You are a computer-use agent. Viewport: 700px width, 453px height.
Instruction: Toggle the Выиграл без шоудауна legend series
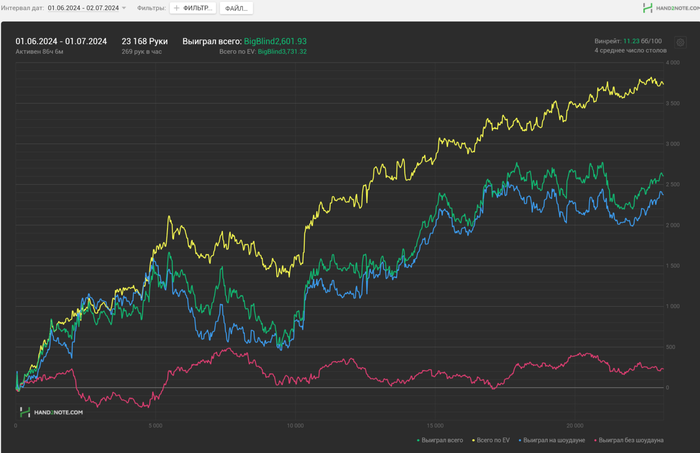click(629, 440)
